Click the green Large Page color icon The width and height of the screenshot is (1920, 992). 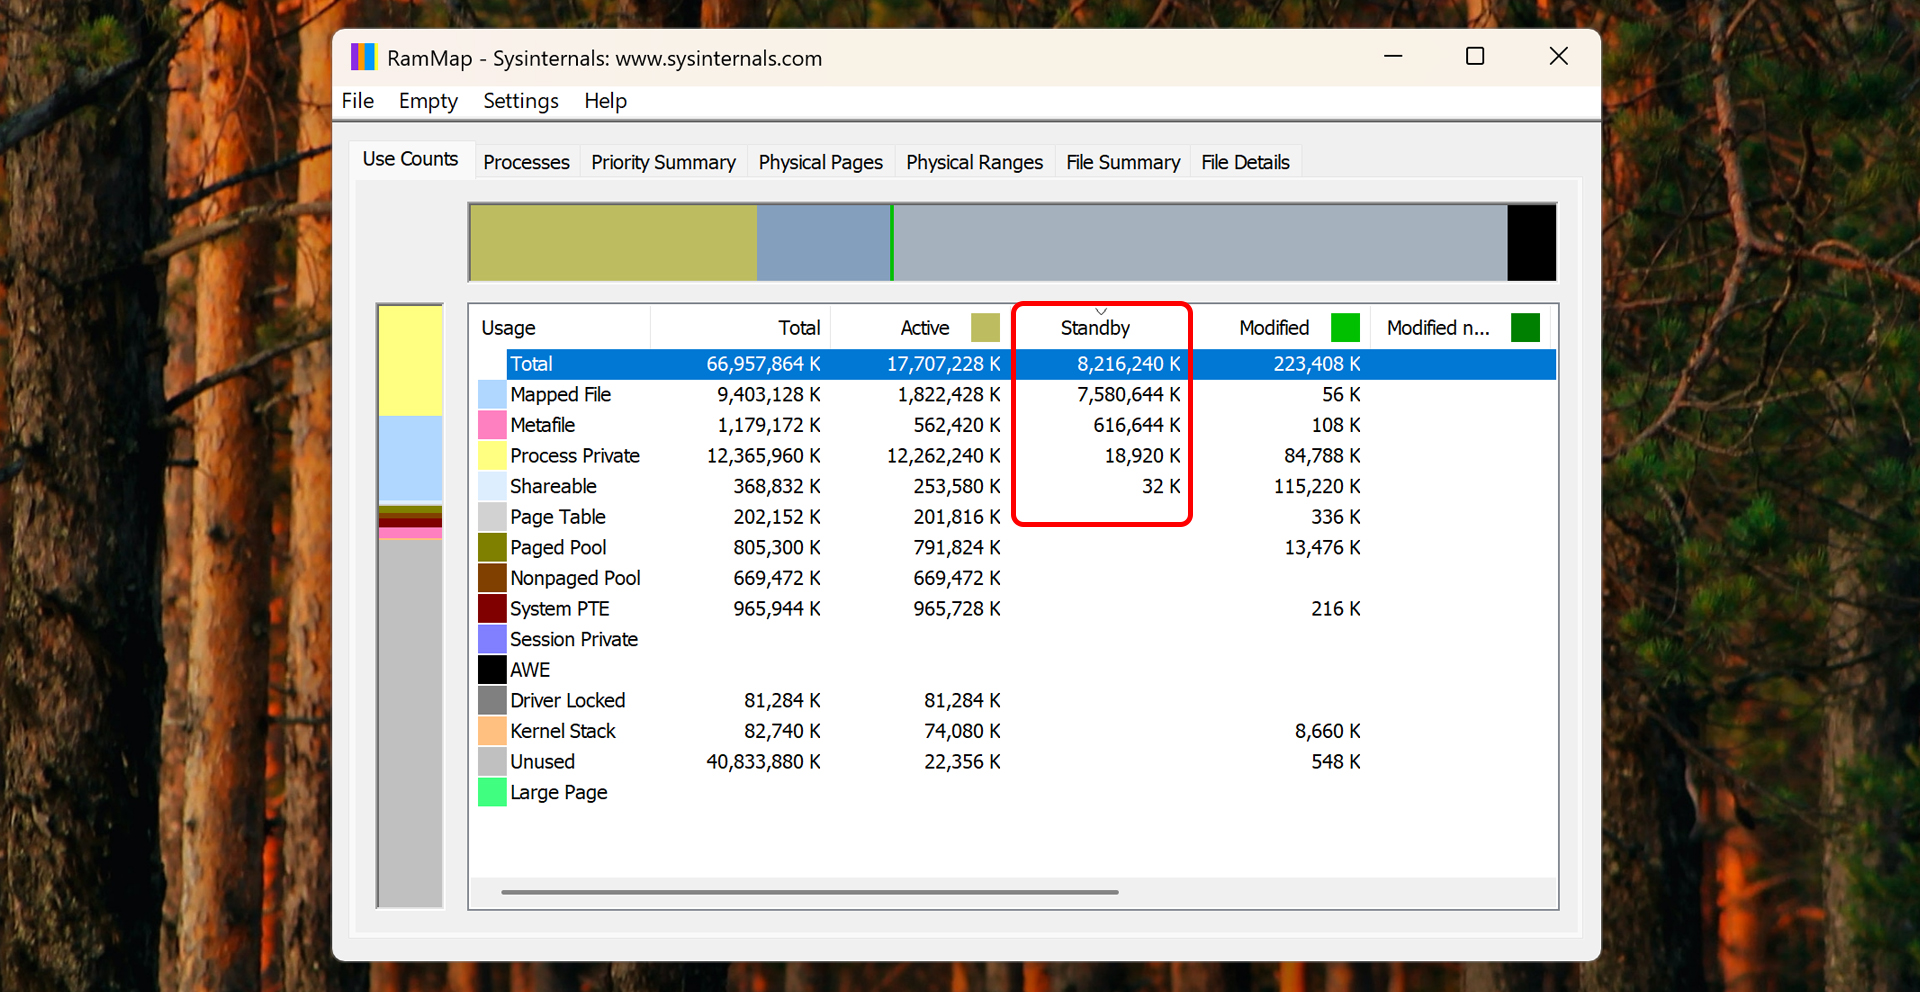492,793
